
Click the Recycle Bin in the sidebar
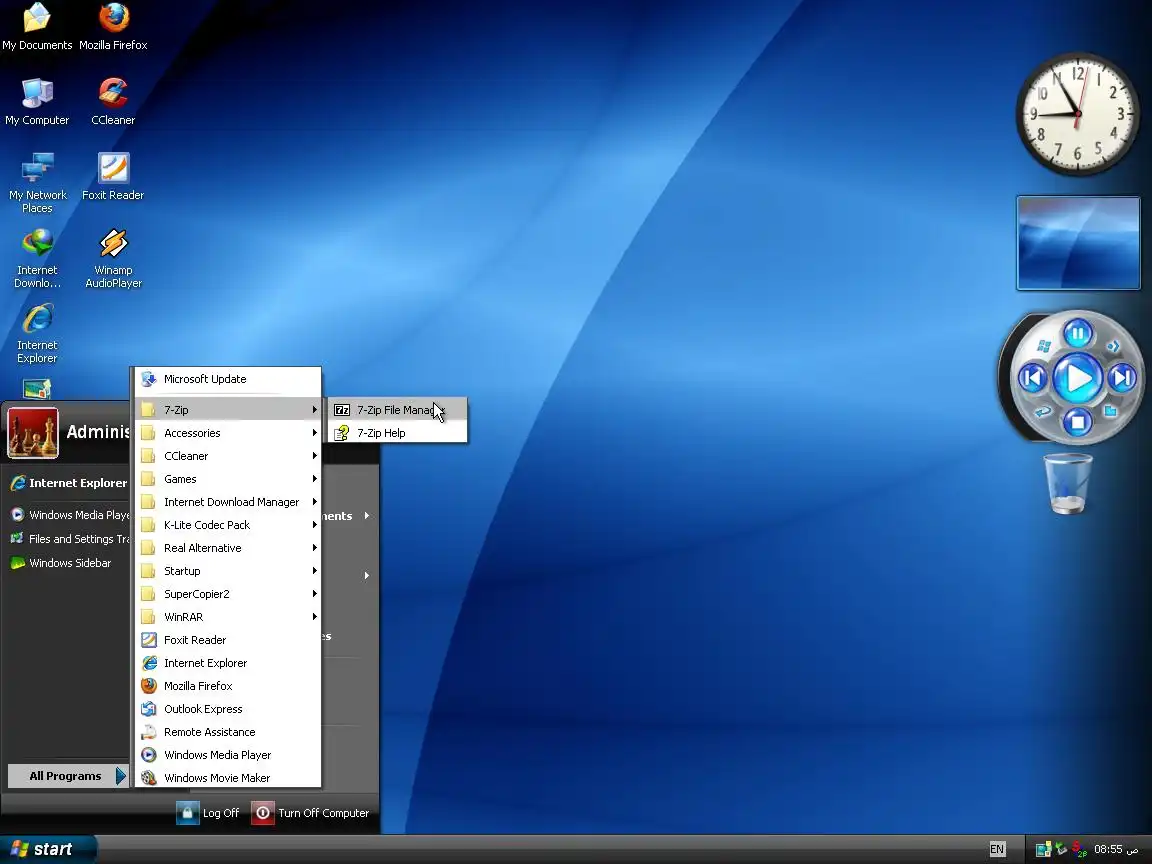1068,483
